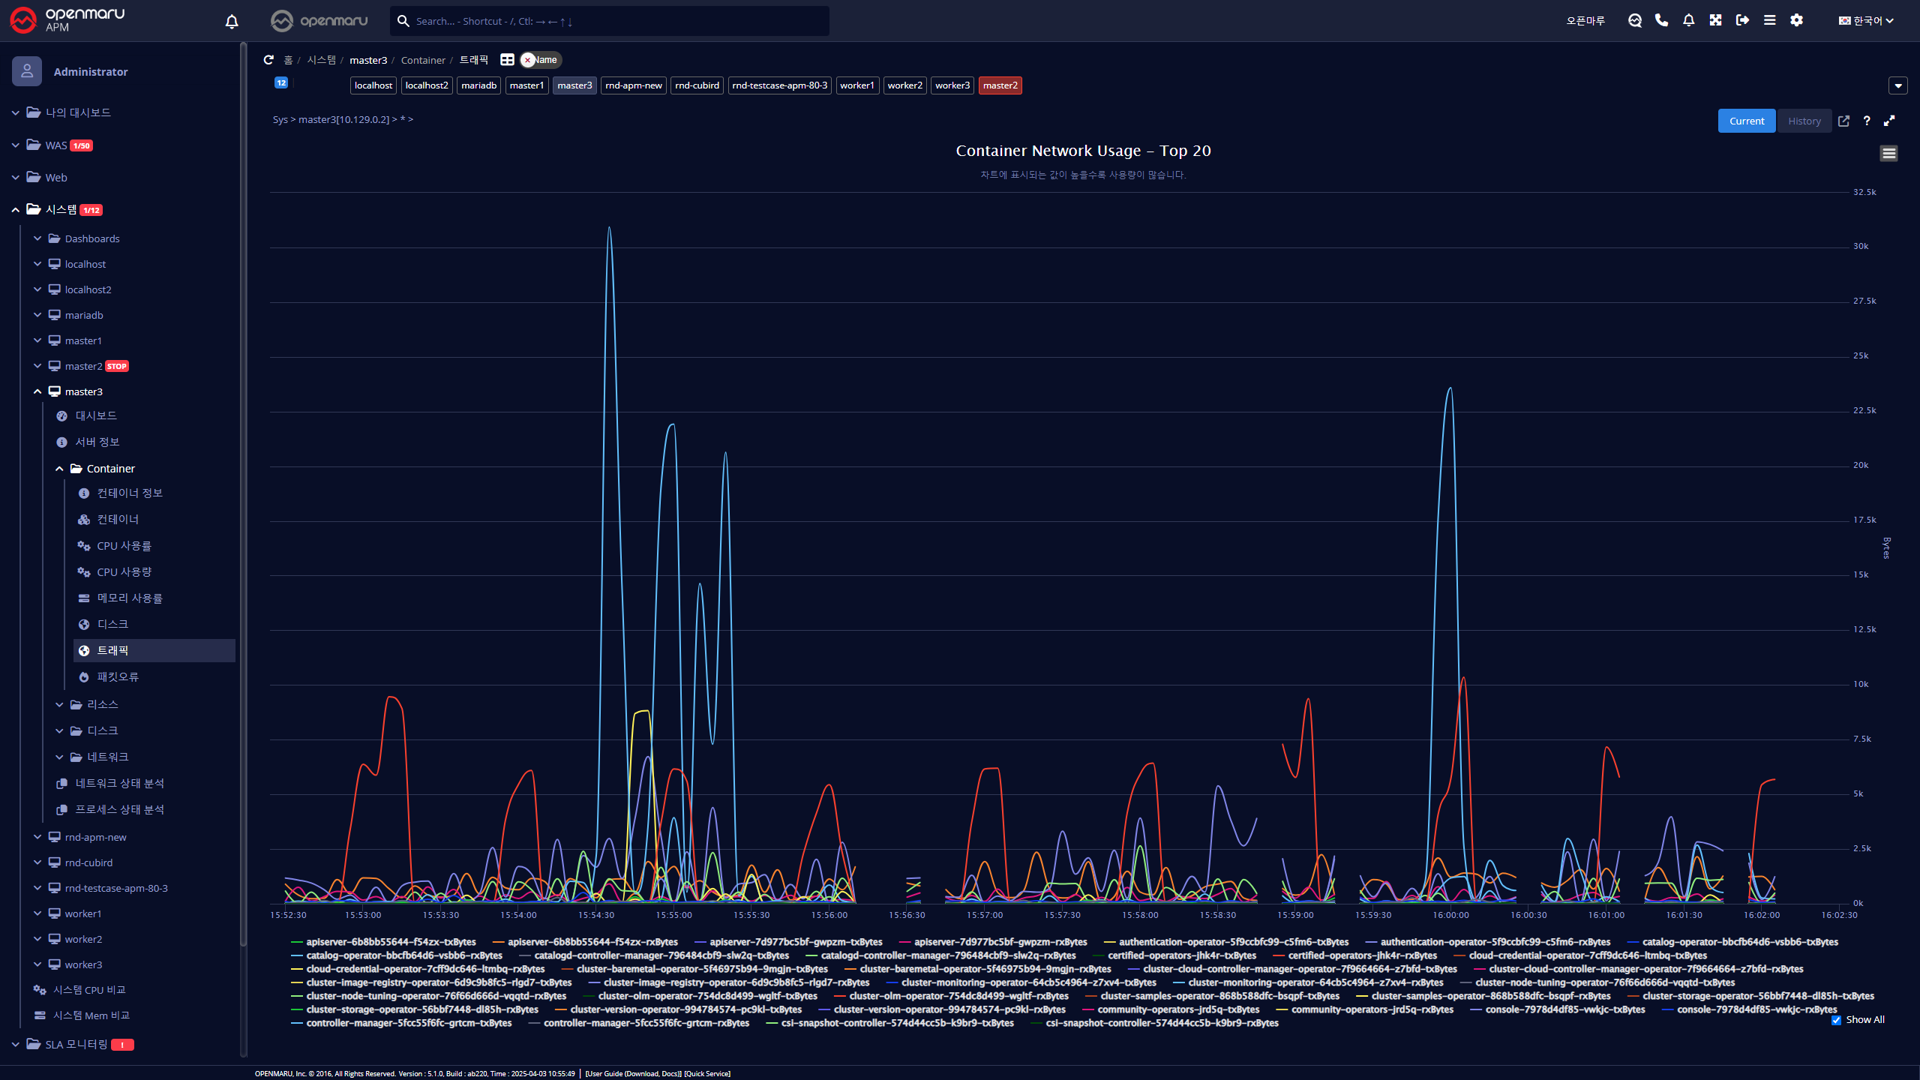
Task: Open the alarm bell in the top-right toolbar
Action: point(1688,20)
